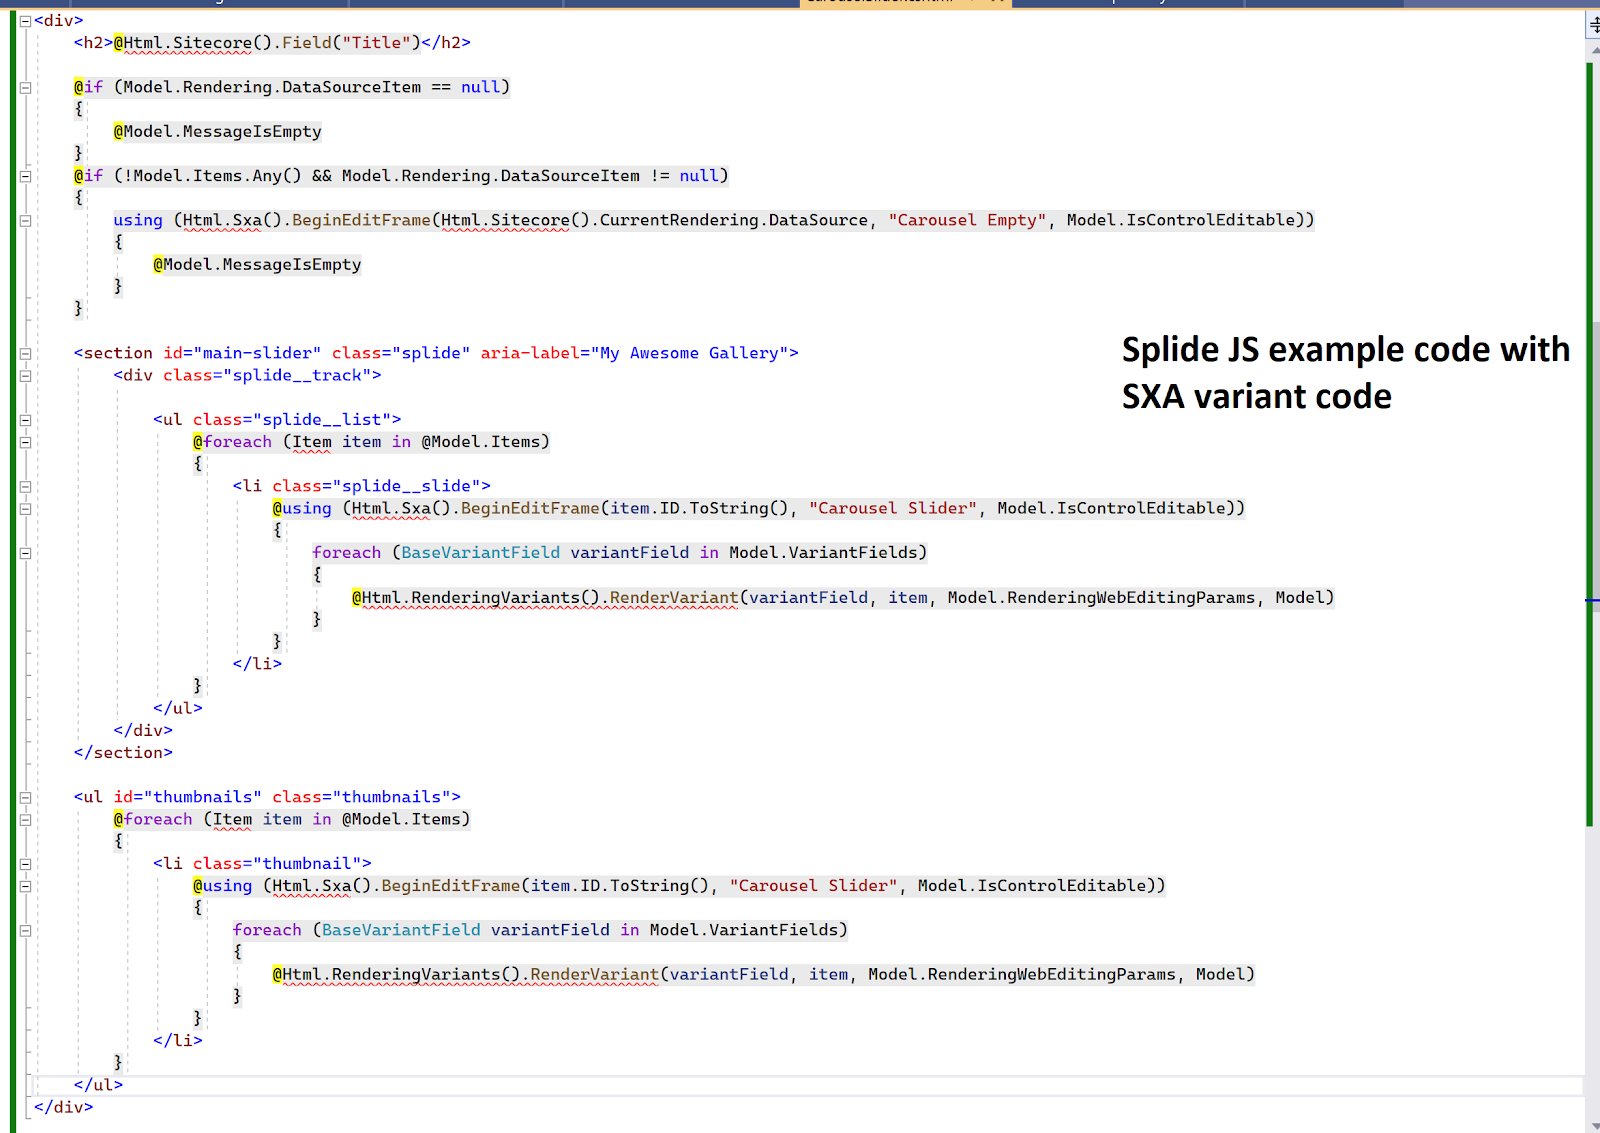Collapse the ul class="splide__list" region

click(26, 420)
